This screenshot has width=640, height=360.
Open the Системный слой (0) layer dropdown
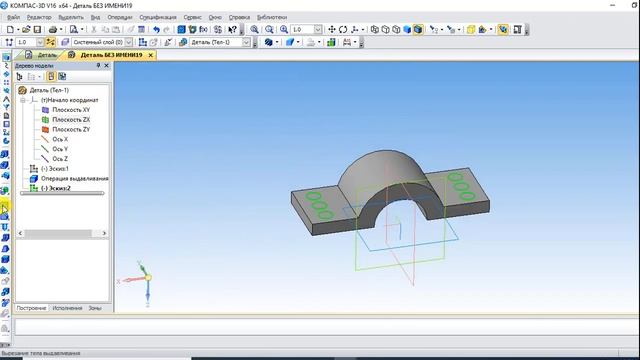(129, 42)
